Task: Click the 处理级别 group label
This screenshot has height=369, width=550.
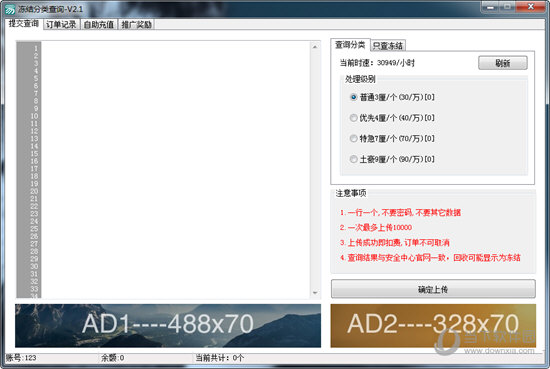Action: [360, 79]
